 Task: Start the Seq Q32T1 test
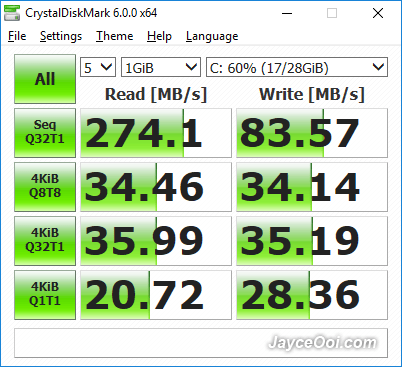click(45, 133)
